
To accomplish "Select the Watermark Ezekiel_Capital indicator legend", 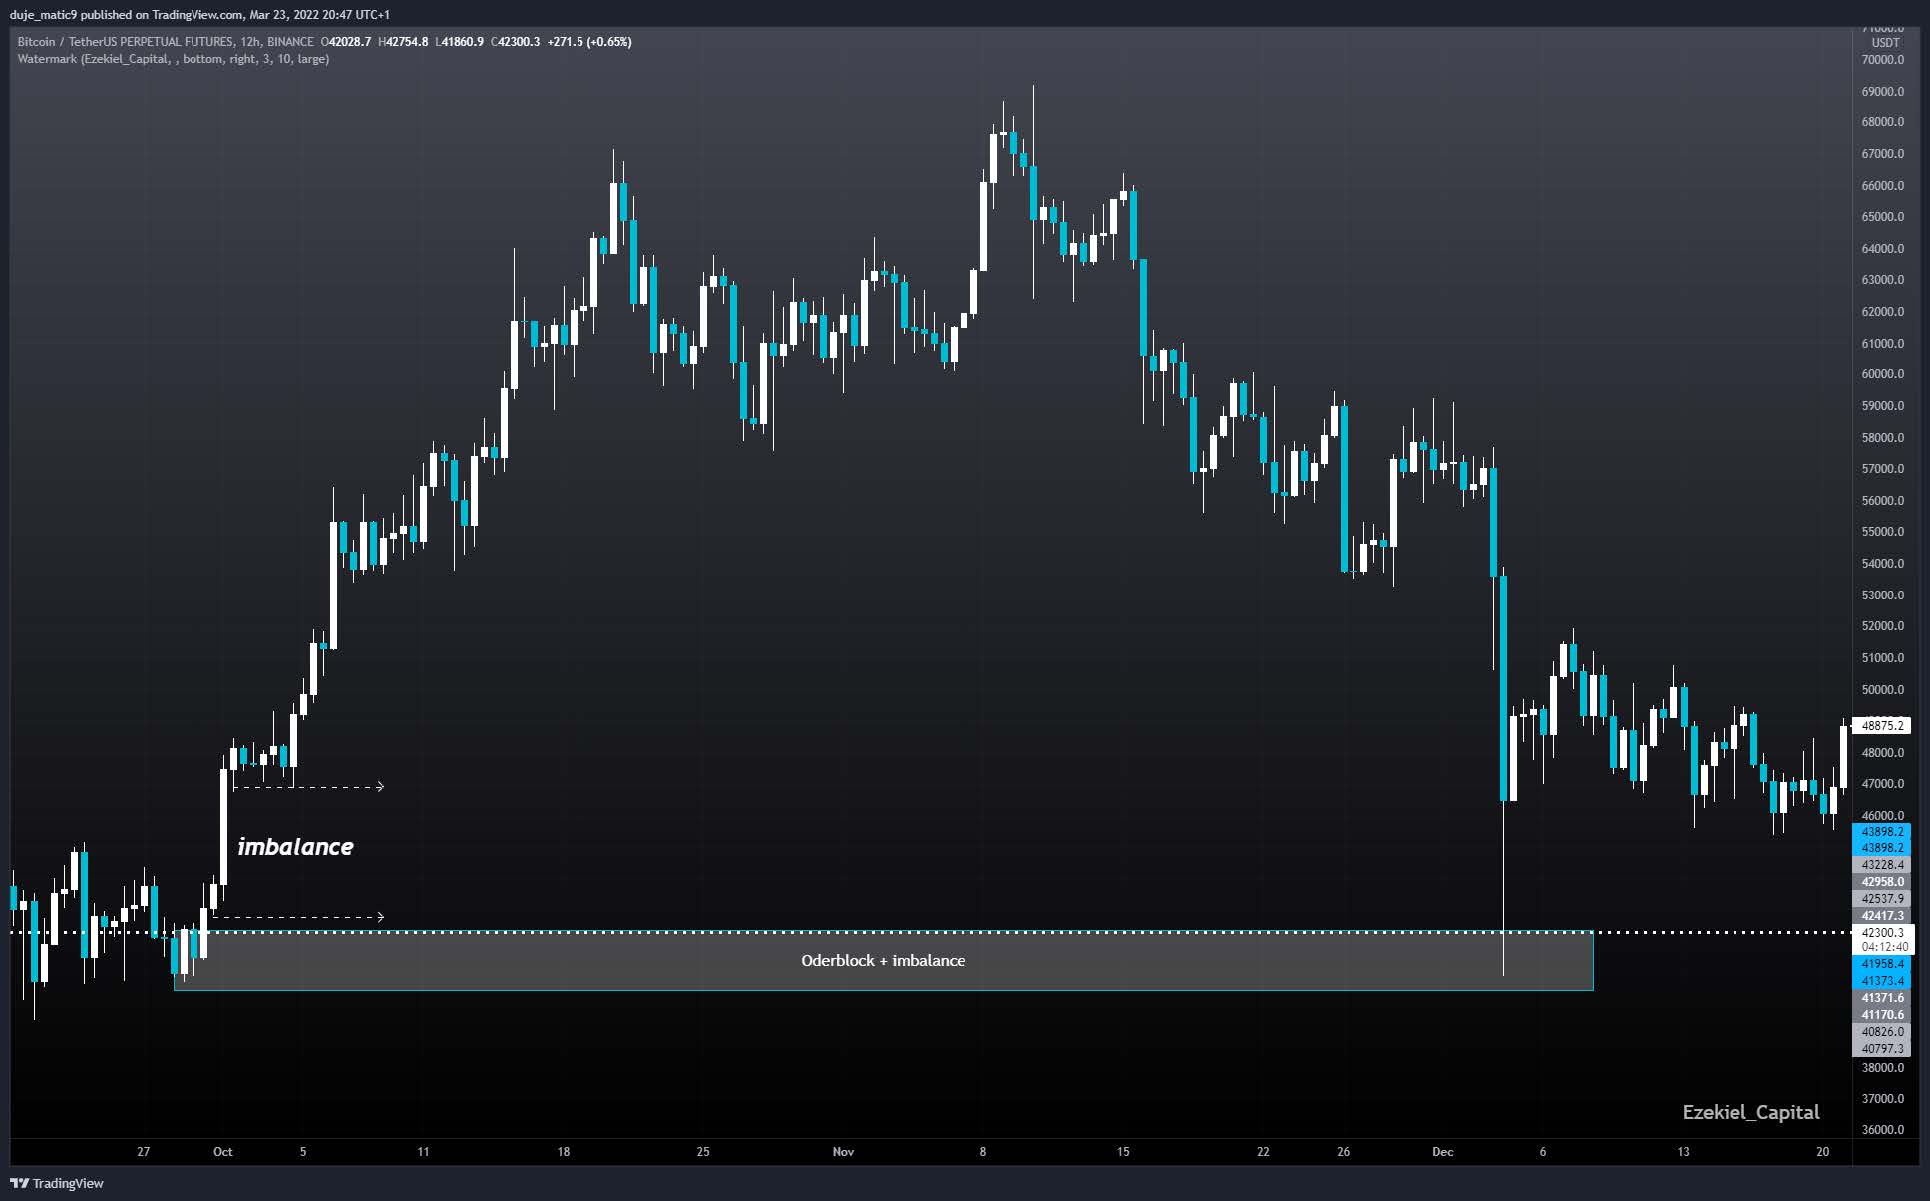I will 173,59.
